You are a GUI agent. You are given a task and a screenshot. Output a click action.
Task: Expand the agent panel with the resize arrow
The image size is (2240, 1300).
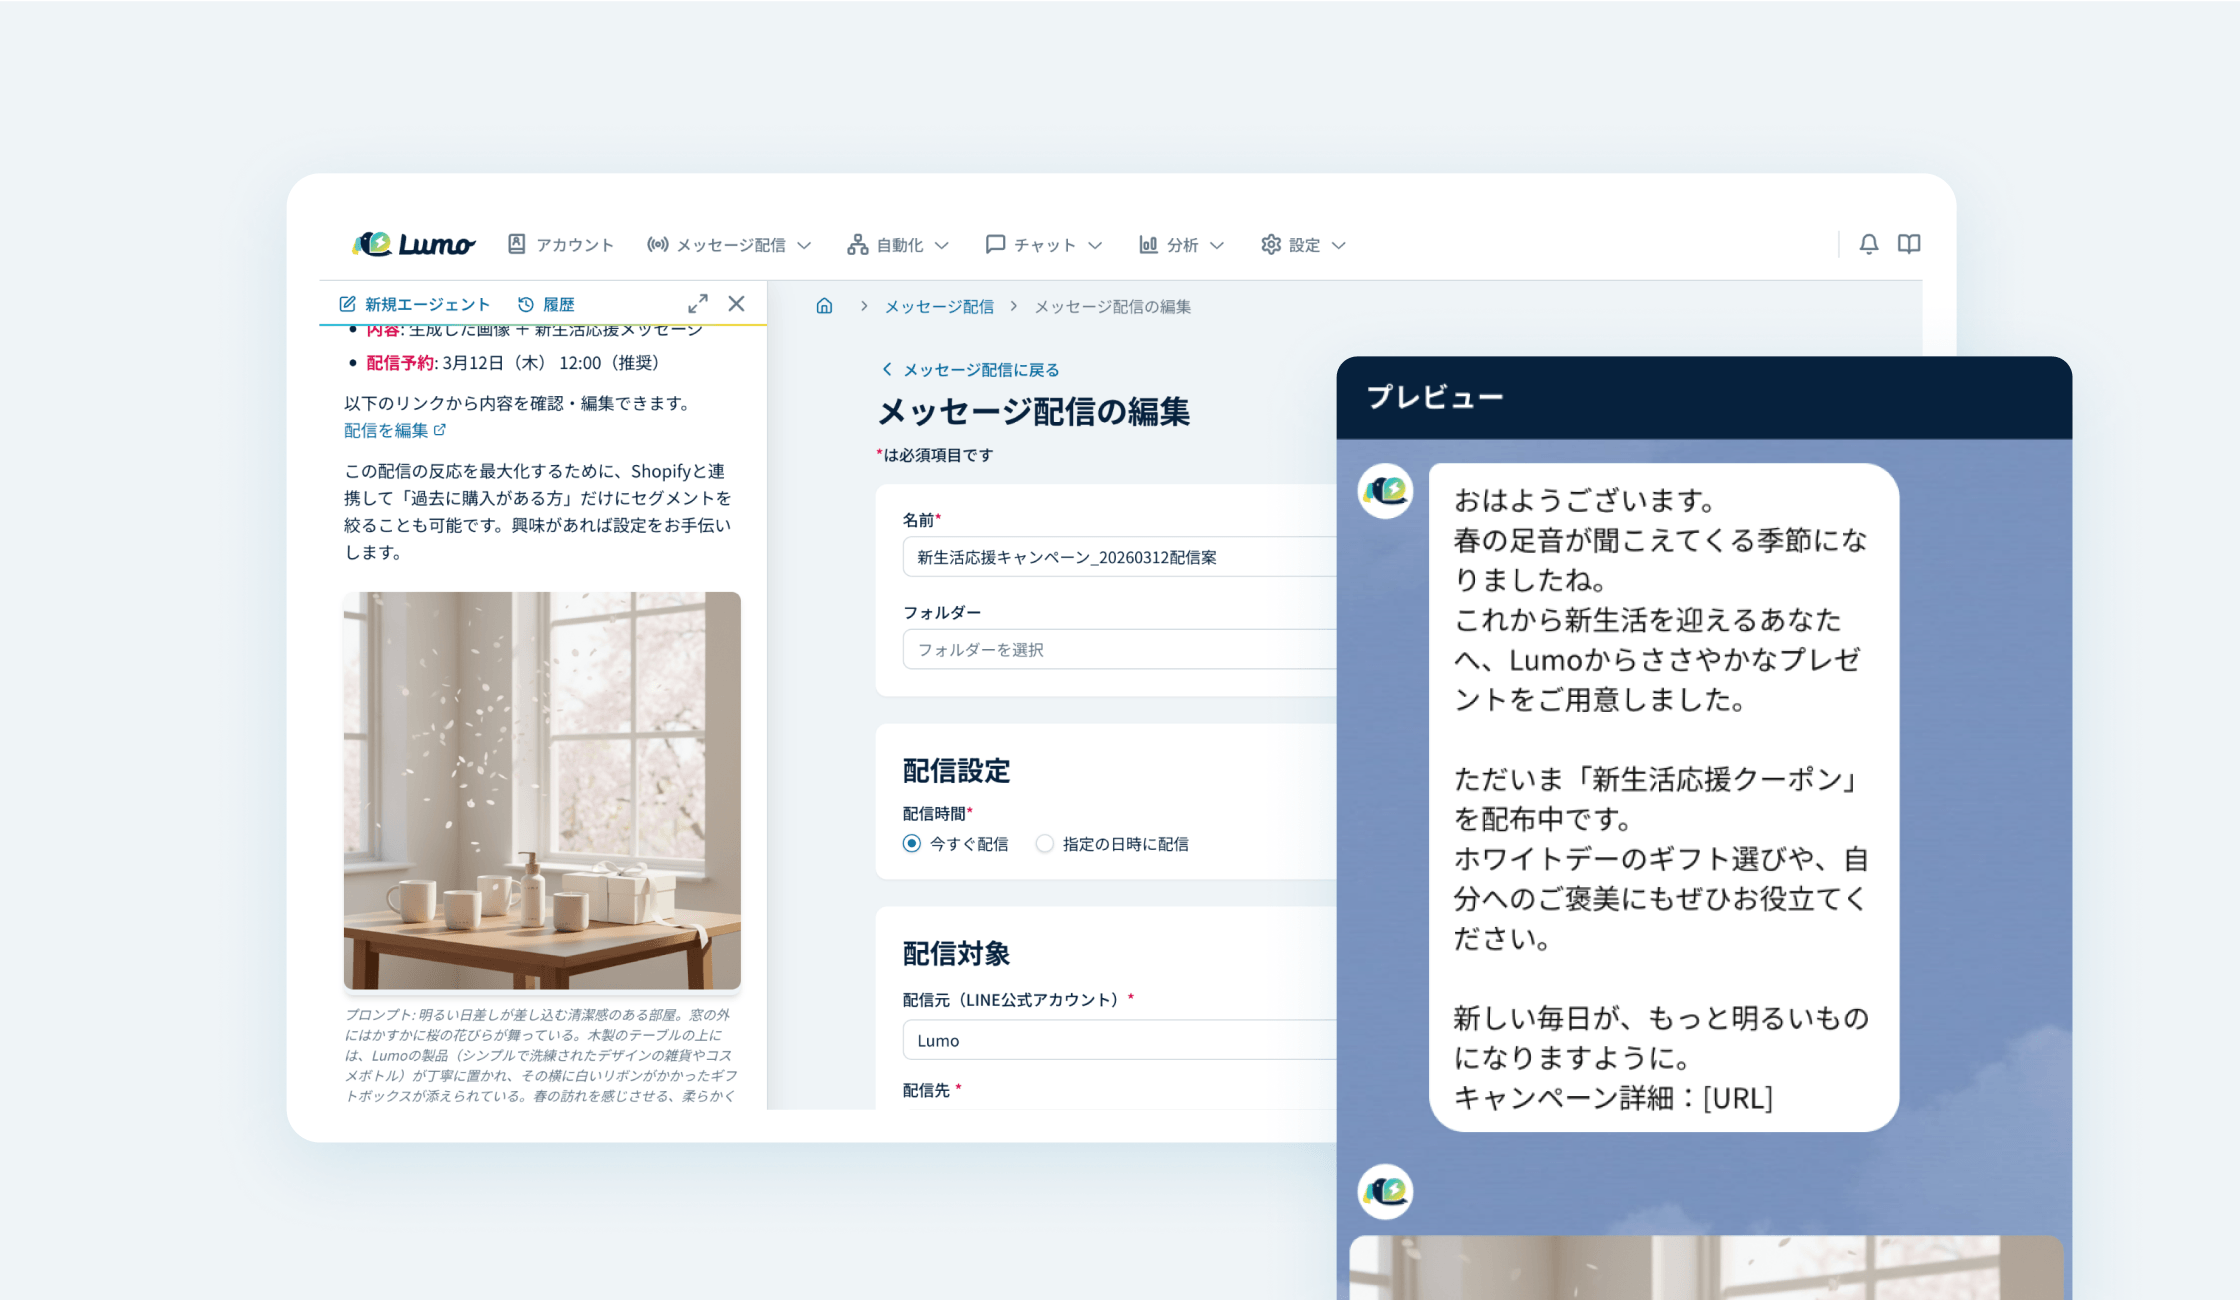(698, 303)
